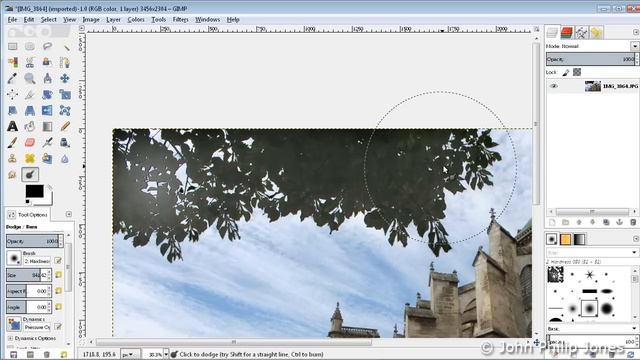
Task: Expand the Dynamics Options section
Action: click(10, 338)
